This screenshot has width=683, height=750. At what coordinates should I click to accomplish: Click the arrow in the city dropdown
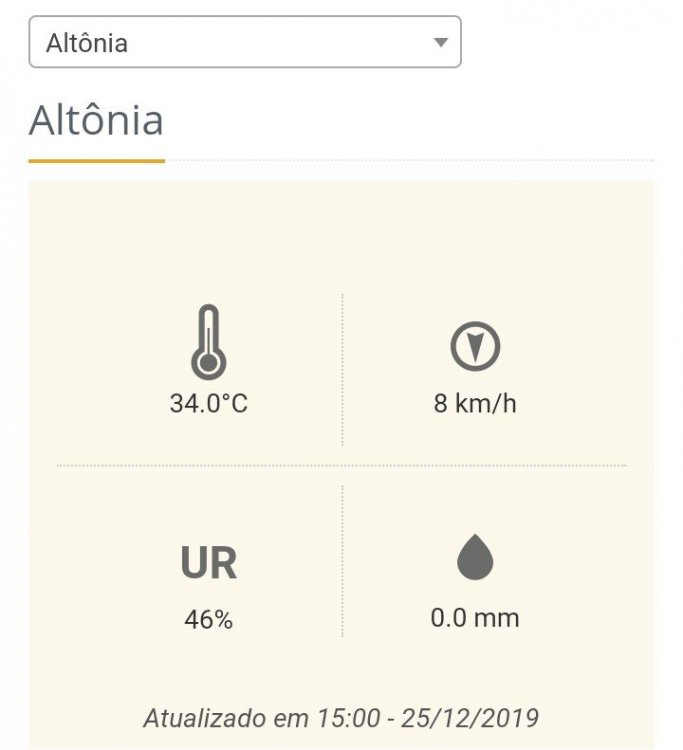coord(440,42)
